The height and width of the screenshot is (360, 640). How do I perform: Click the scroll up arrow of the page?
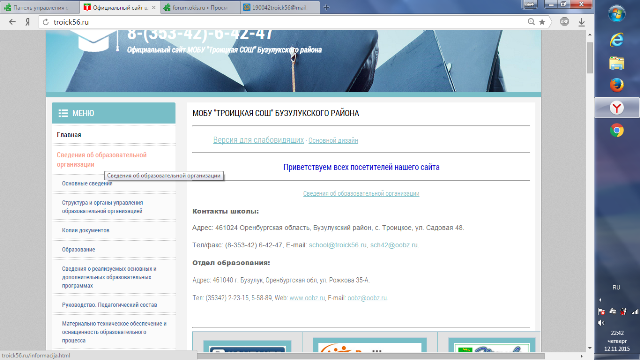(x=590, y=35)
